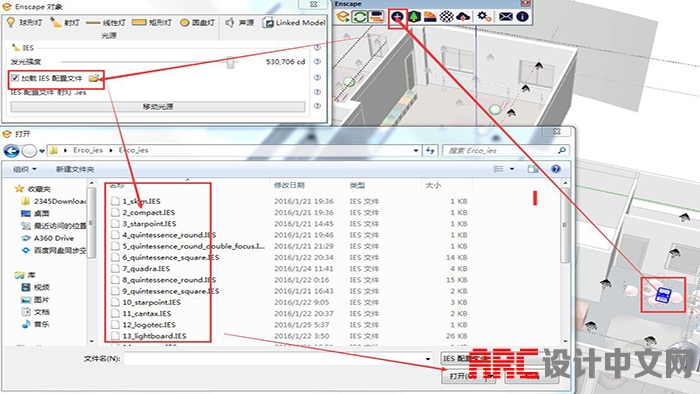
Task: Open the file name combo box arrow
Action: [x=428, y=359]
